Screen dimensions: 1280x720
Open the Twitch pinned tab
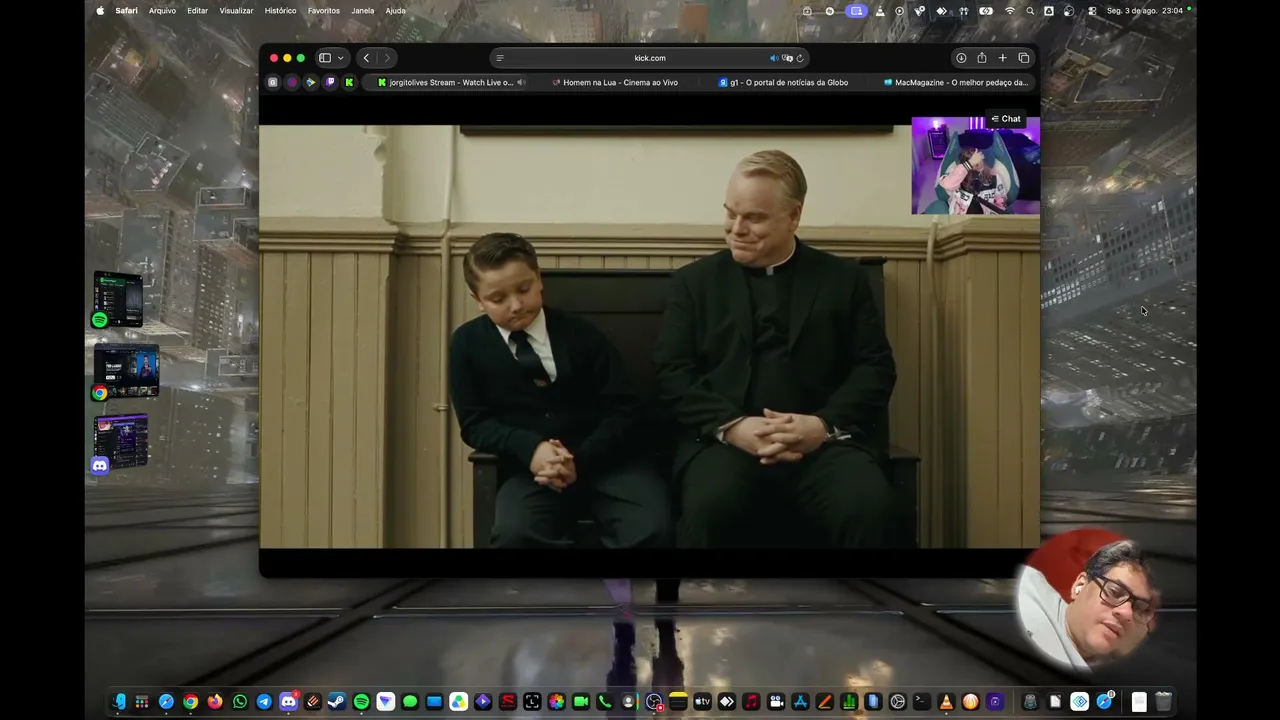click(330, 82)
